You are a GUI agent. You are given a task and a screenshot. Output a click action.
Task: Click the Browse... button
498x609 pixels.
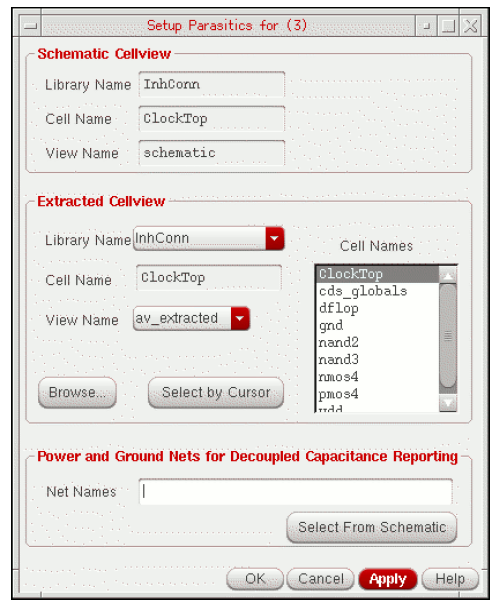(77, 392)
